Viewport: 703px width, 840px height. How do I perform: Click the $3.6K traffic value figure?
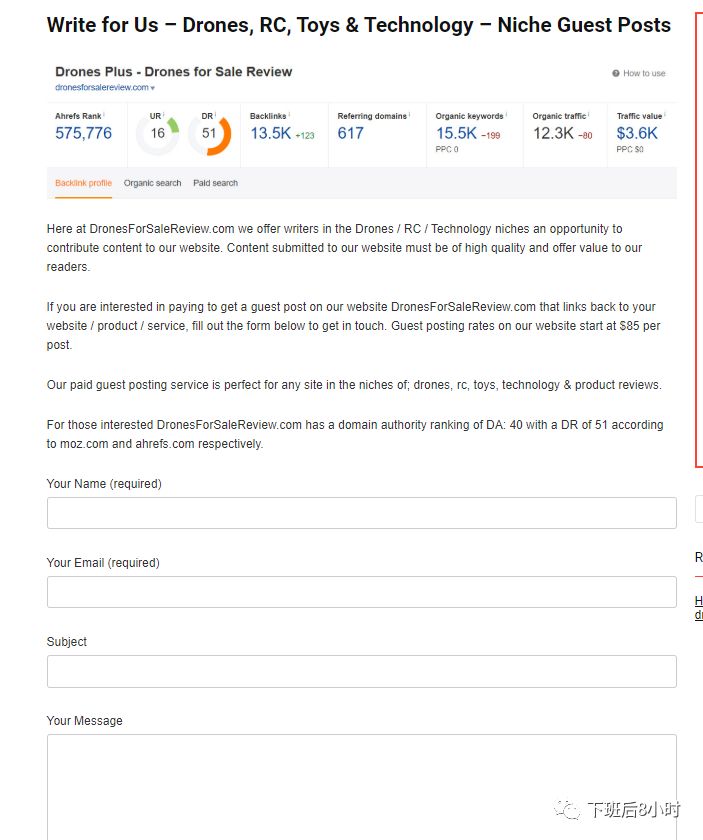(637, 133)
